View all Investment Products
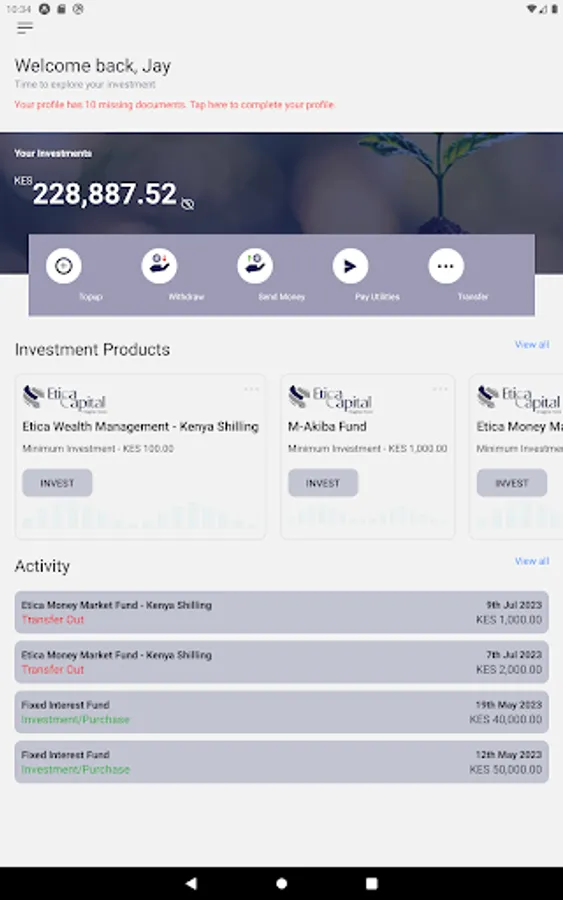 click(x=532, y=344)
